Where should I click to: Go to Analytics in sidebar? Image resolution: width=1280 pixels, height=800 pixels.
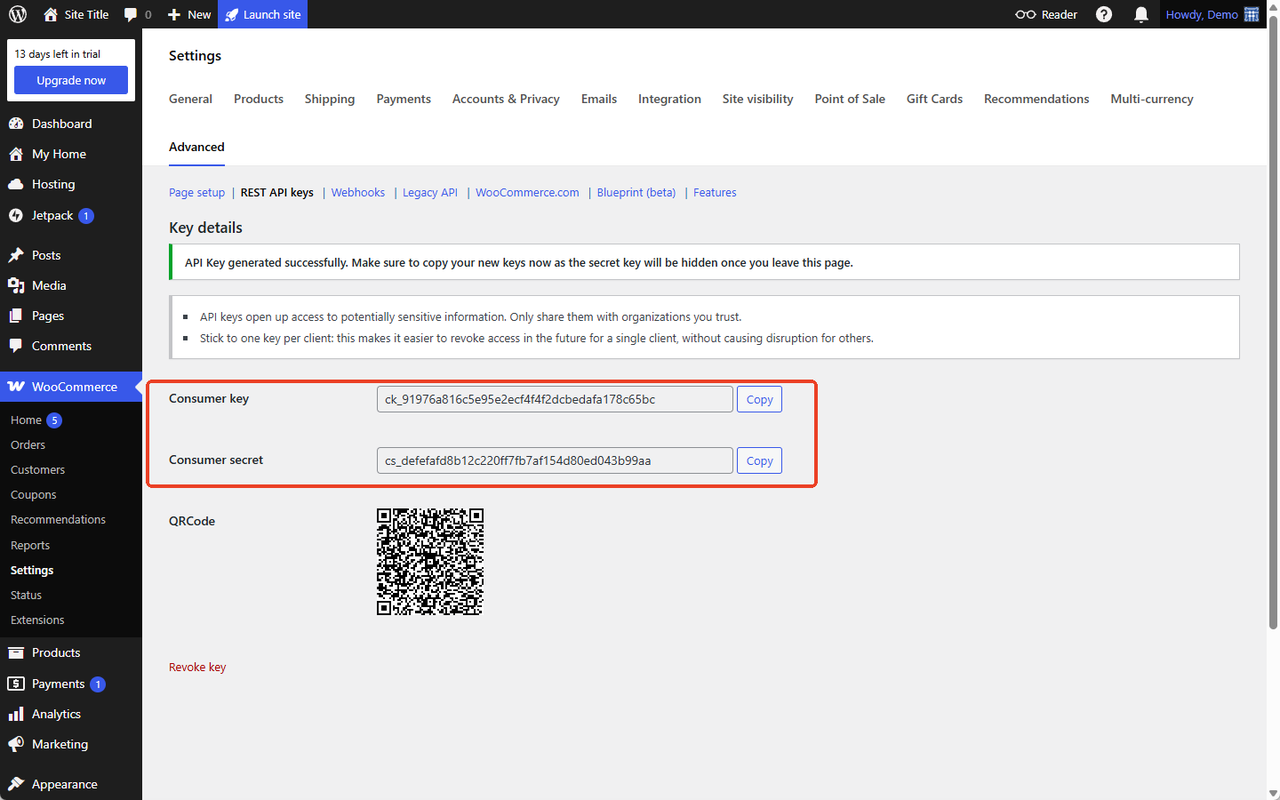pos(56,714)
